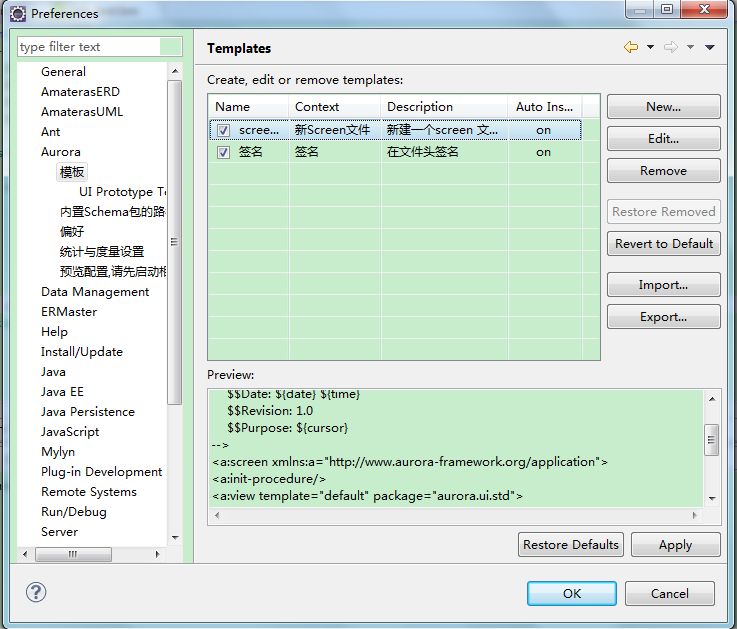The height and width of the screenshot is (629, 737).
Task: Click the forward navigation arrow icon
Action: coord(671,48)
